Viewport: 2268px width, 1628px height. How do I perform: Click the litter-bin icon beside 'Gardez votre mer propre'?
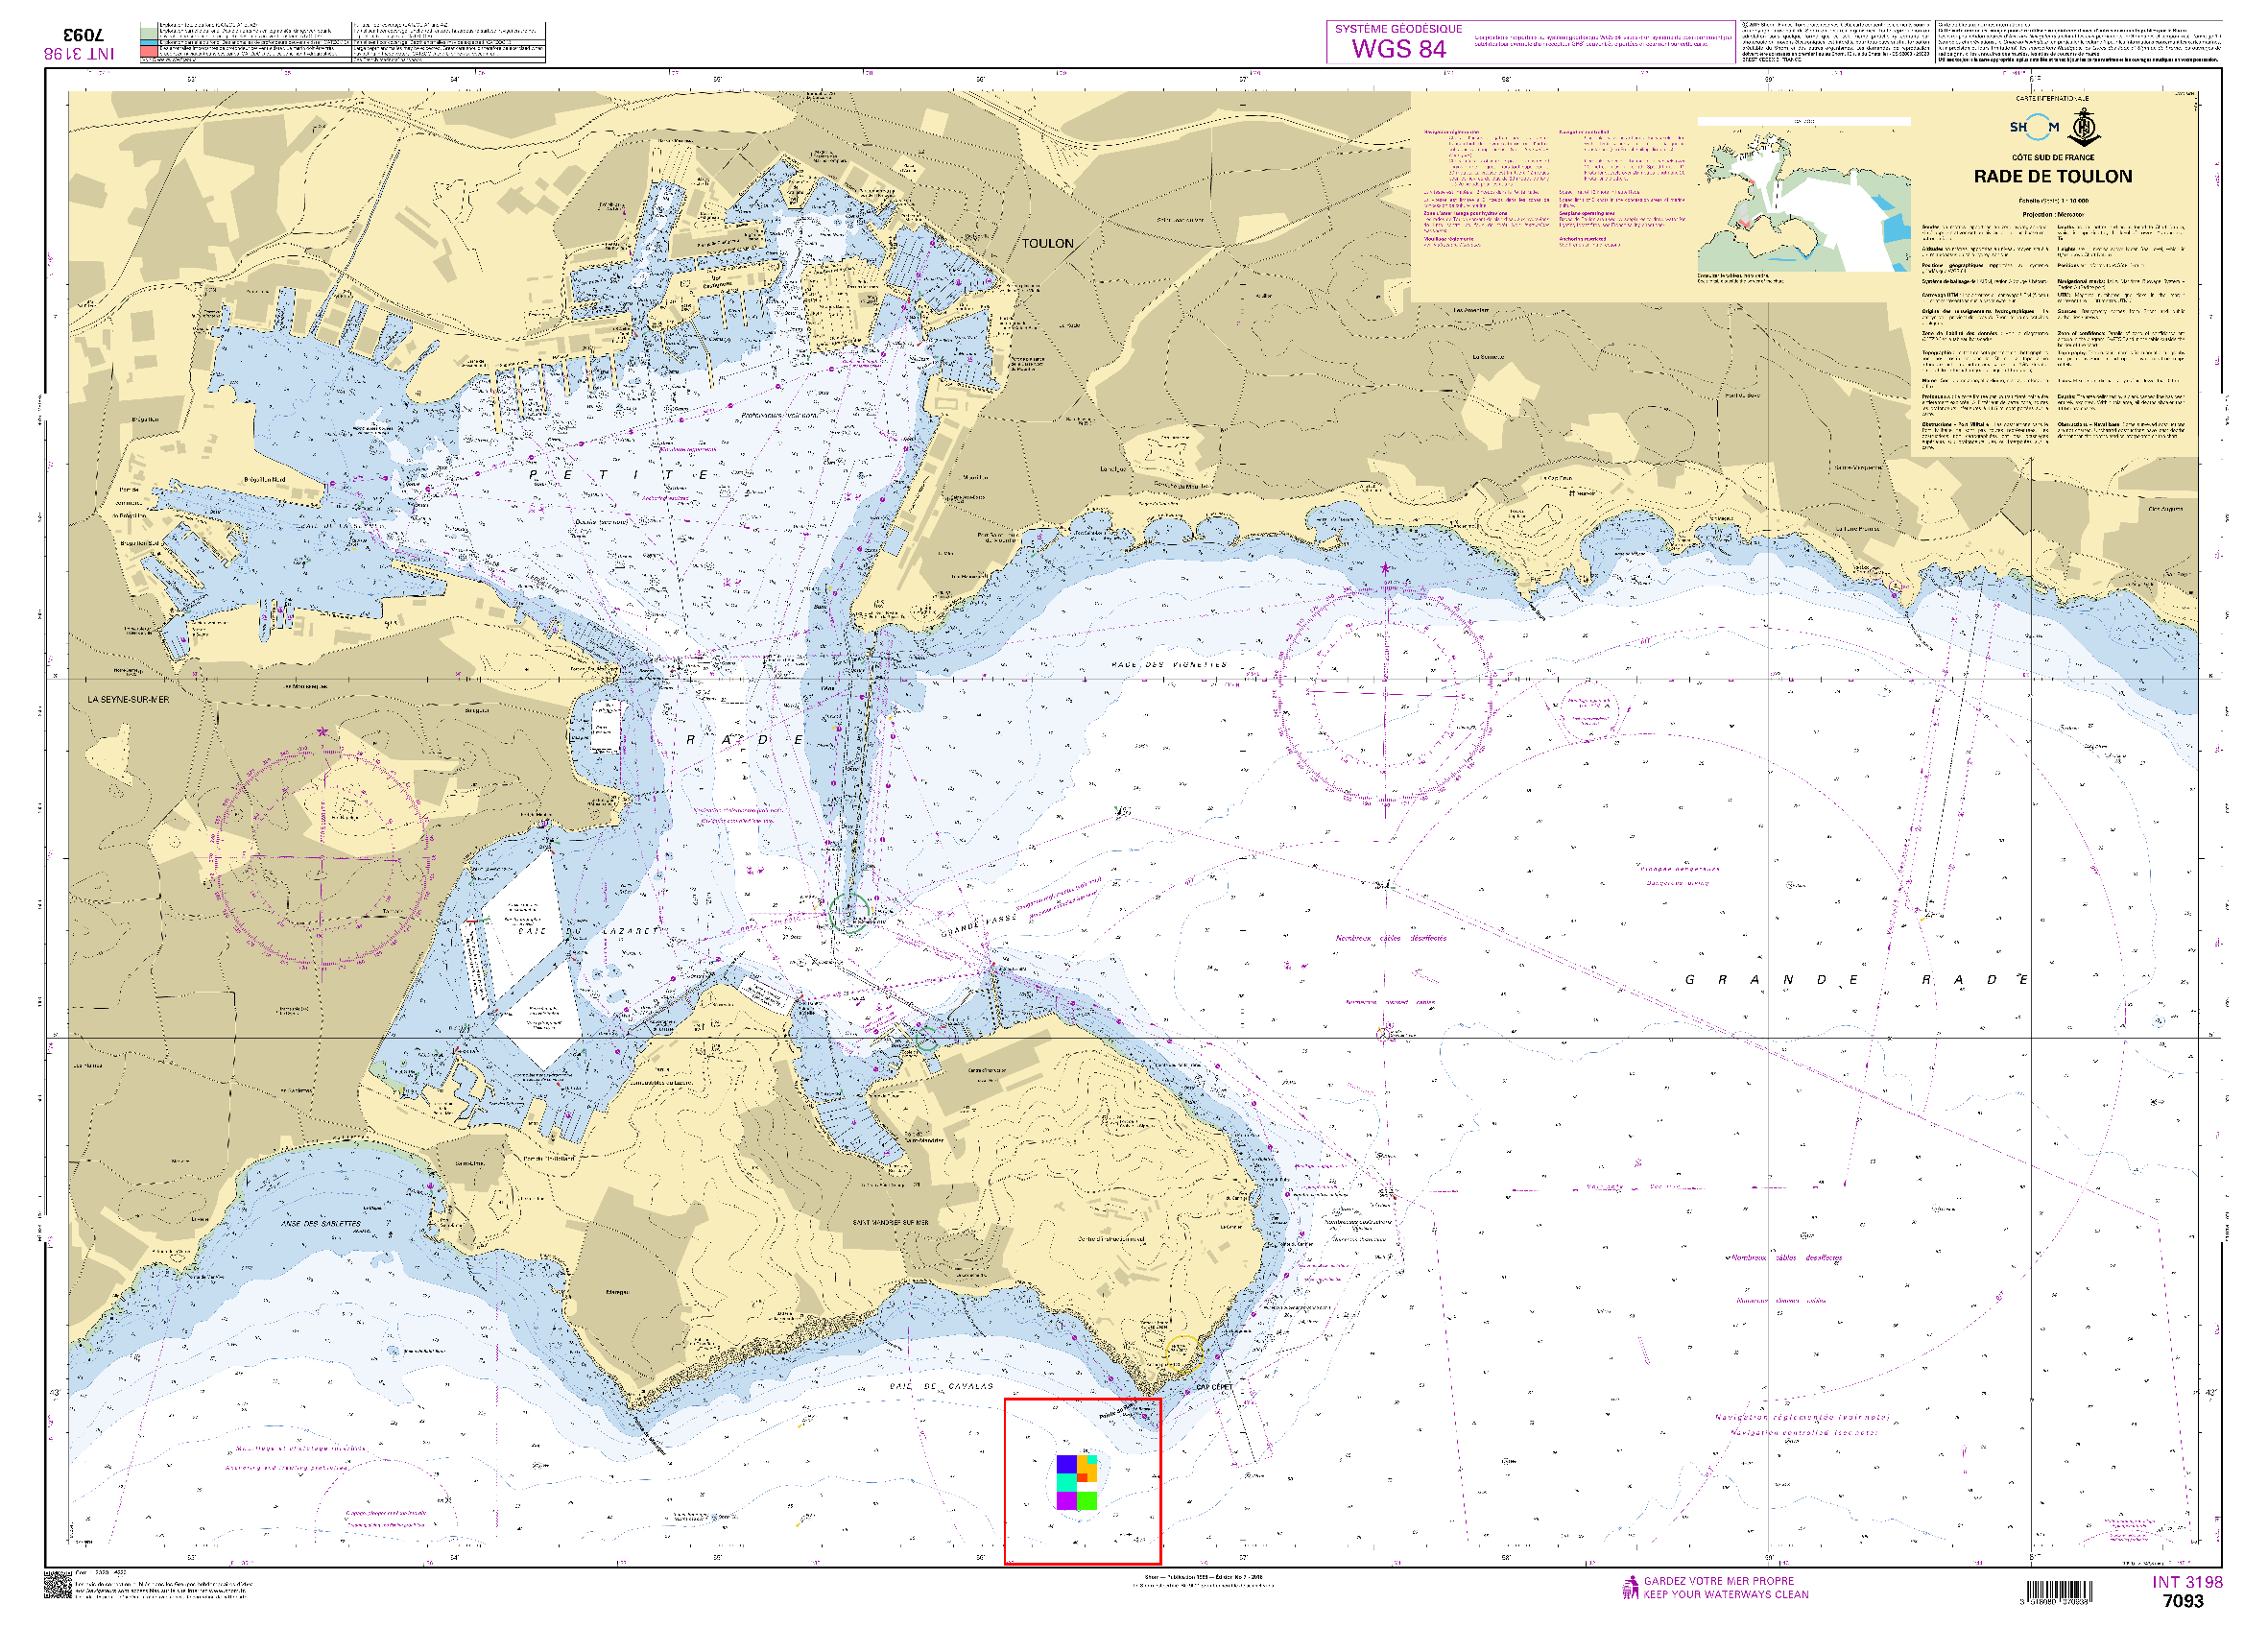[x=1630, y=1587]
